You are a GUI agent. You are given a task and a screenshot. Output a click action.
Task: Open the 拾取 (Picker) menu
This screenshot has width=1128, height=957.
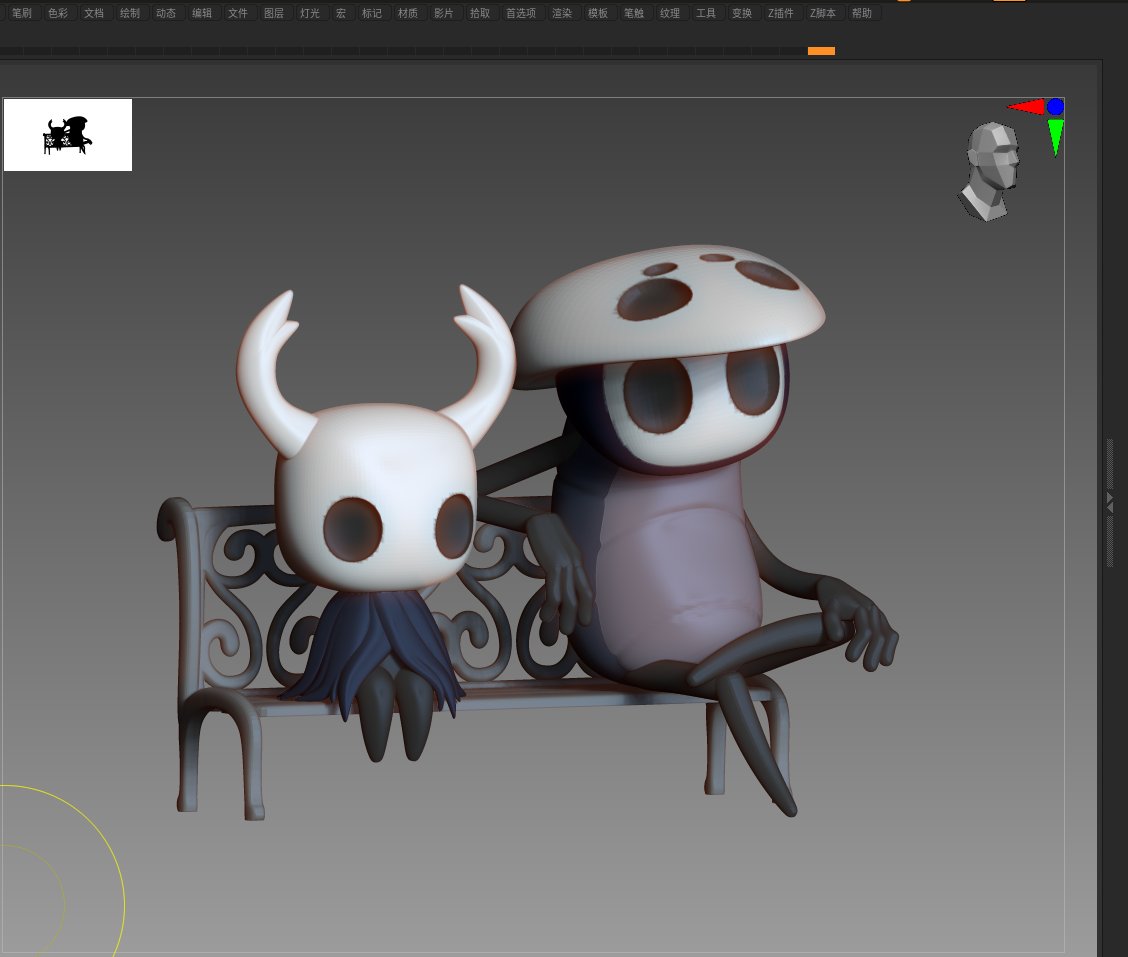[x=480, y=13]
